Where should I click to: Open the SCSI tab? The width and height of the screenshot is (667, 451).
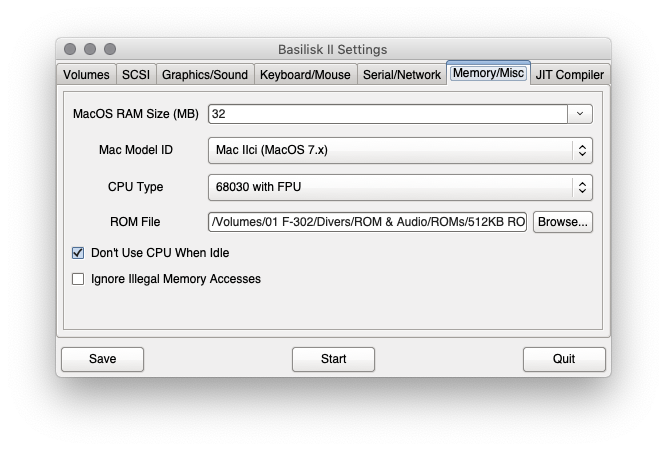[136, 74]
